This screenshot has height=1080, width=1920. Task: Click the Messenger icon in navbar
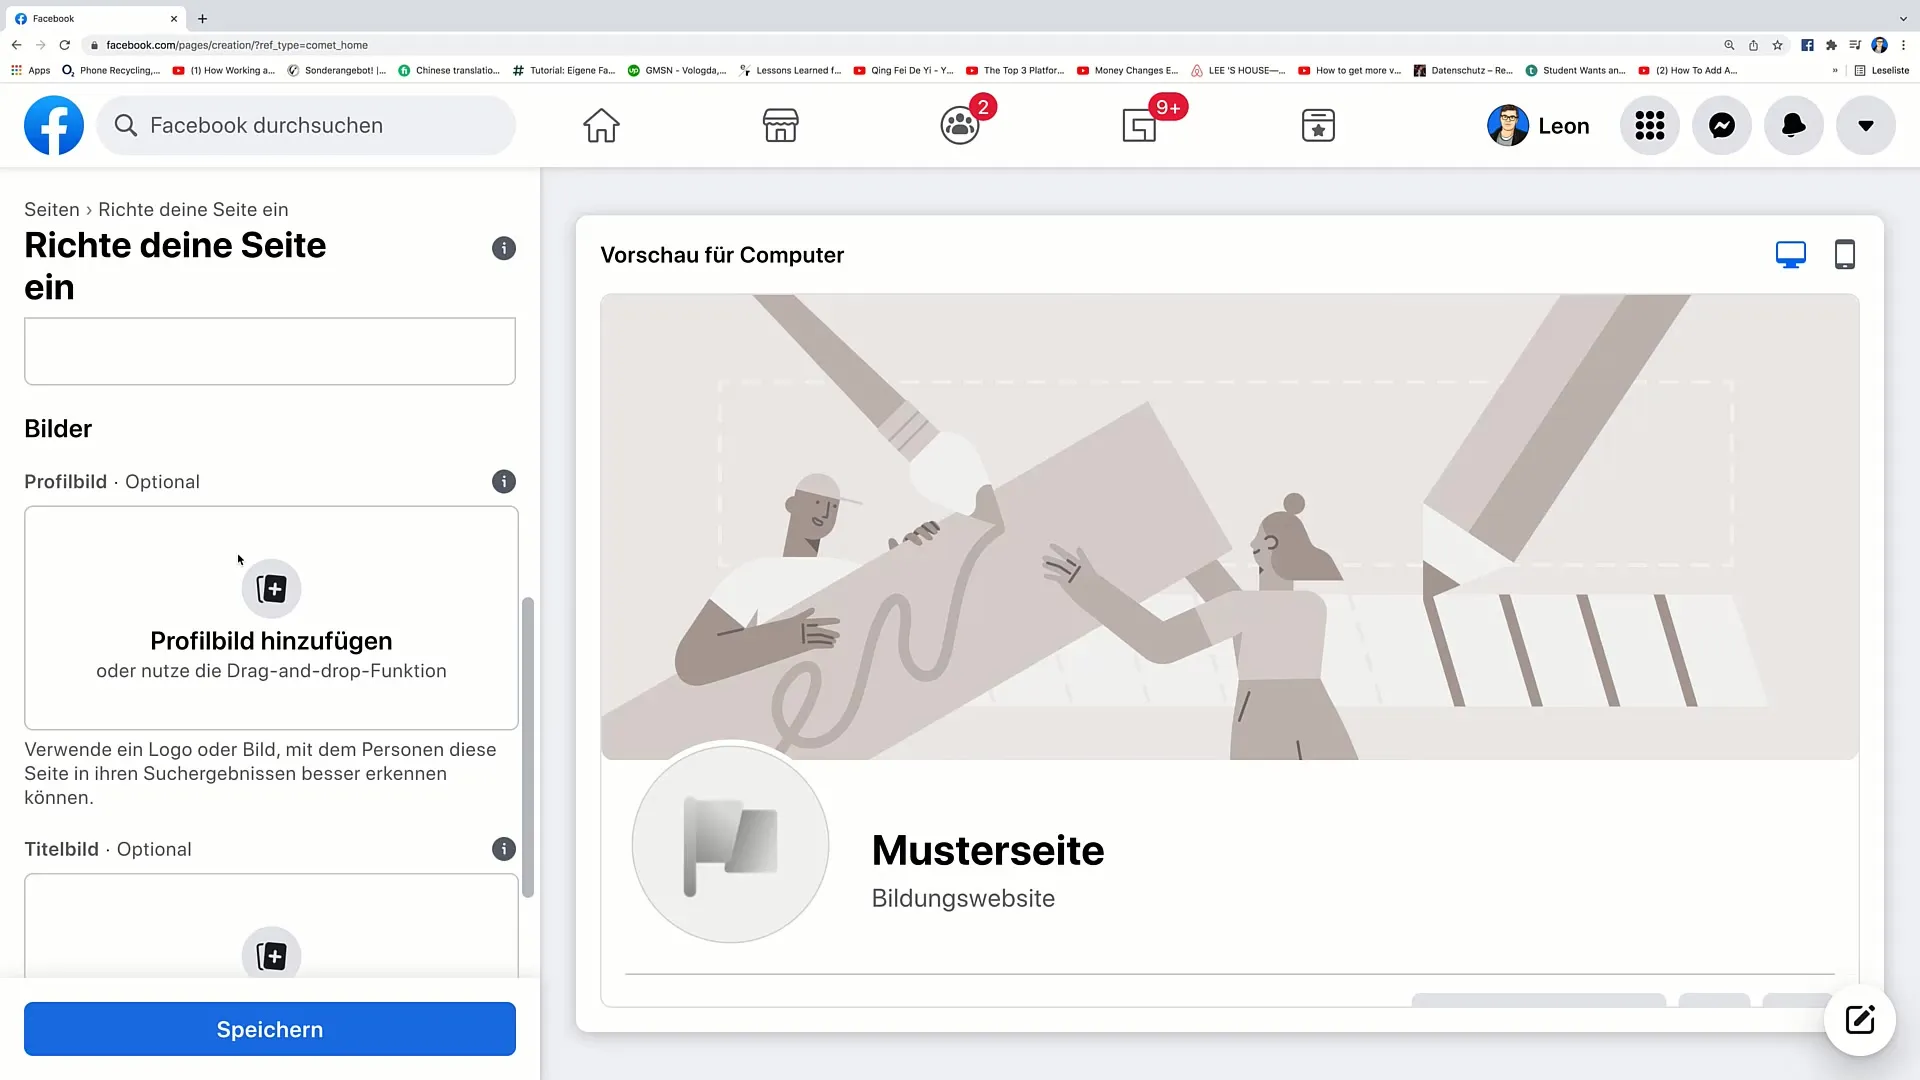[1722, 125]
